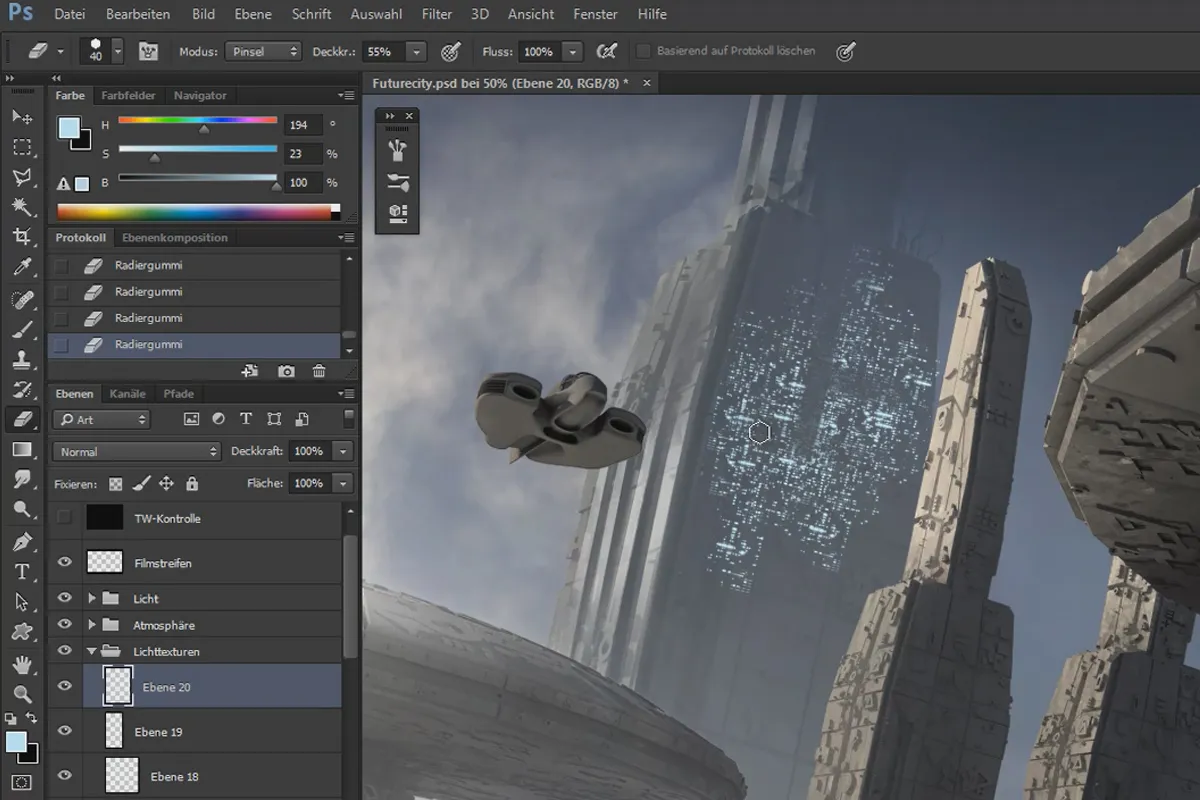Switch to the Ebenenkomposition tab
Viewport: 1200px width, 800px height.
point(174,237)
